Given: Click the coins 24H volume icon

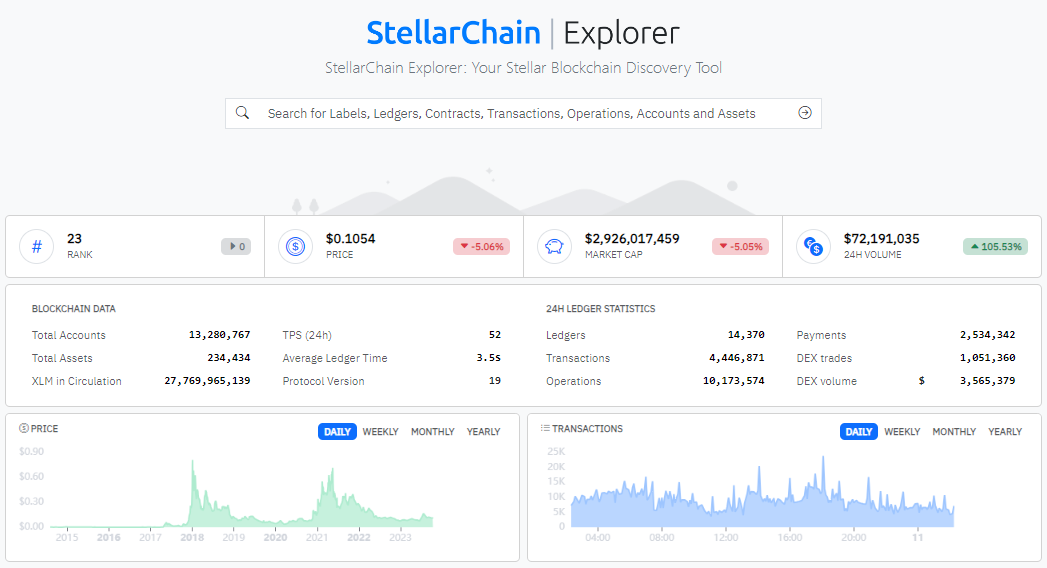Looking at the screenshot, I should (x=813, y=246).
